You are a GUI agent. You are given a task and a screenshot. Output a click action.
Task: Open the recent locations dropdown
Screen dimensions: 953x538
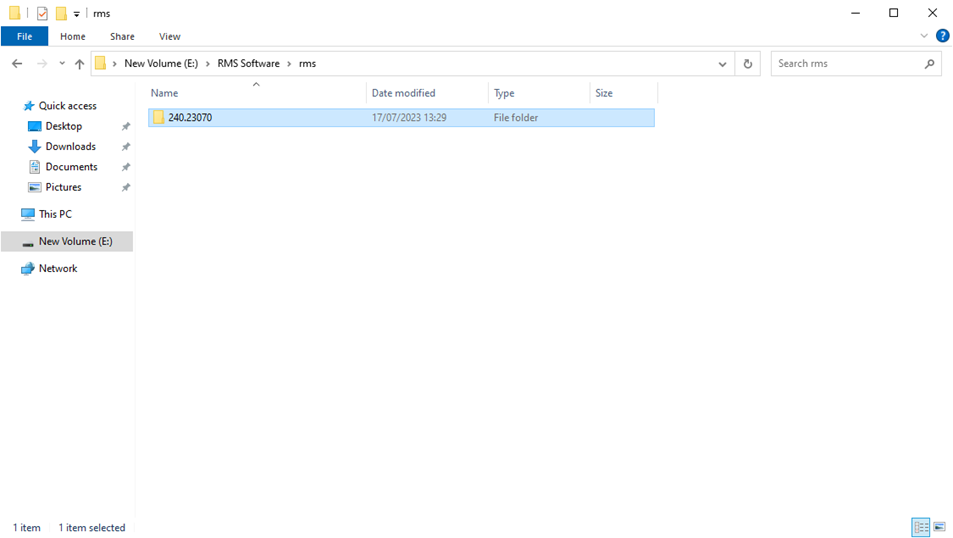62,63
